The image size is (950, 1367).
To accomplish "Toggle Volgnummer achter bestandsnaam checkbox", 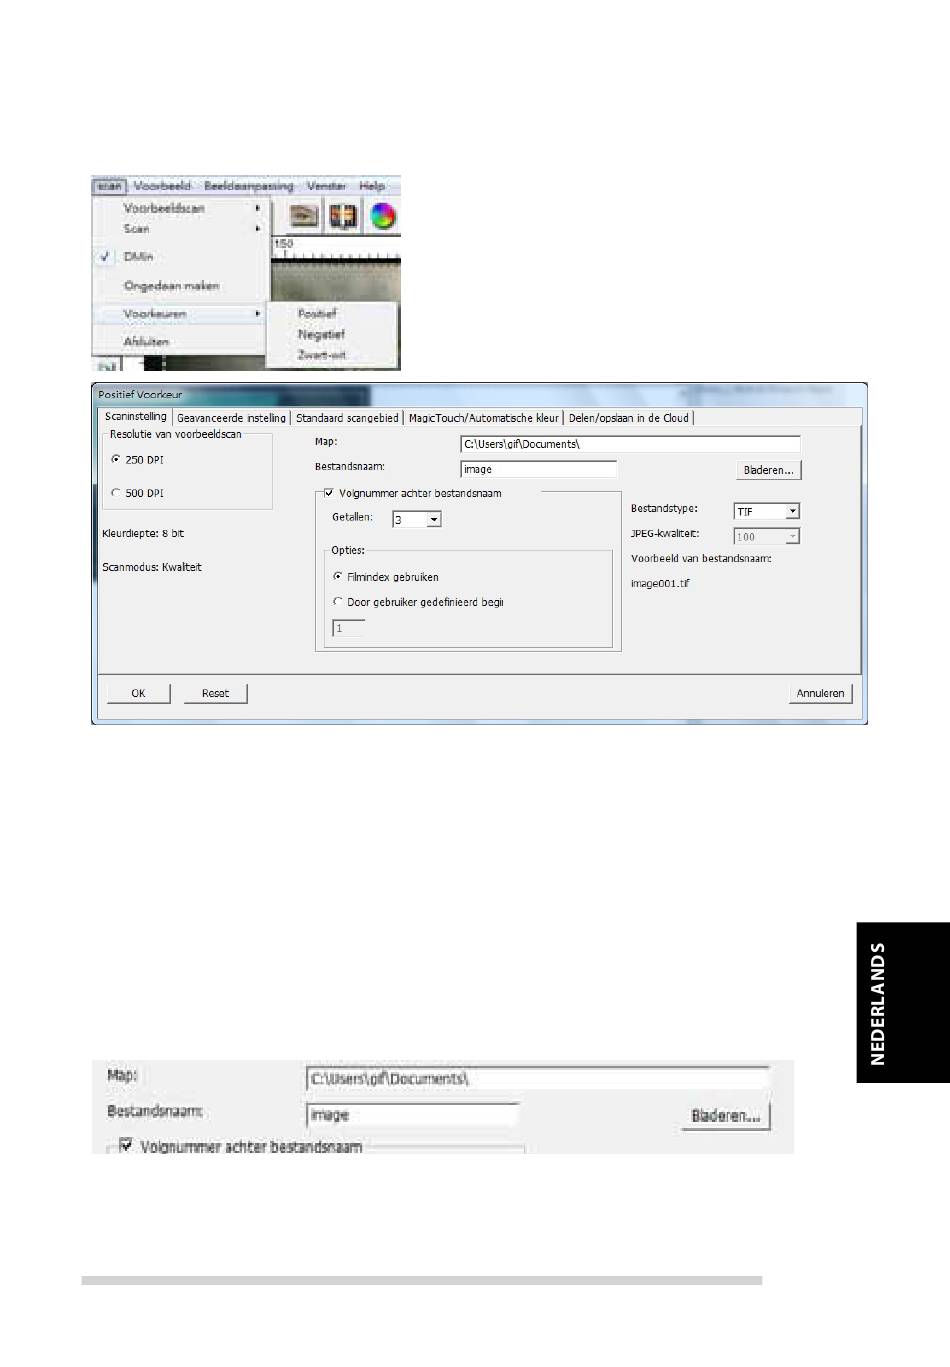I will 328,493.
